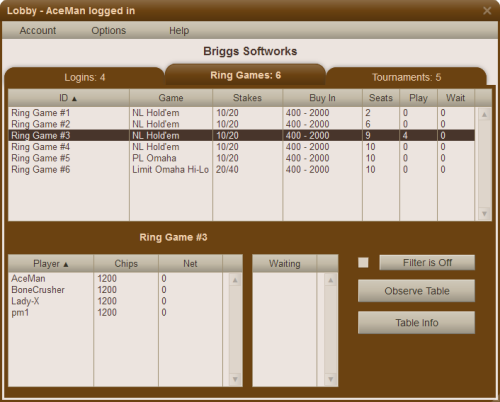
Task: Sort ring games by Buy In column
Action: [x=322, y=98]
